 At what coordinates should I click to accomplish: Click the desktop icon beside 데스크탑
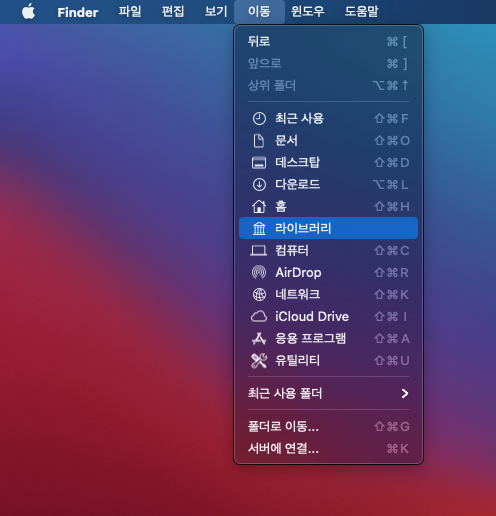pos(259,163)
